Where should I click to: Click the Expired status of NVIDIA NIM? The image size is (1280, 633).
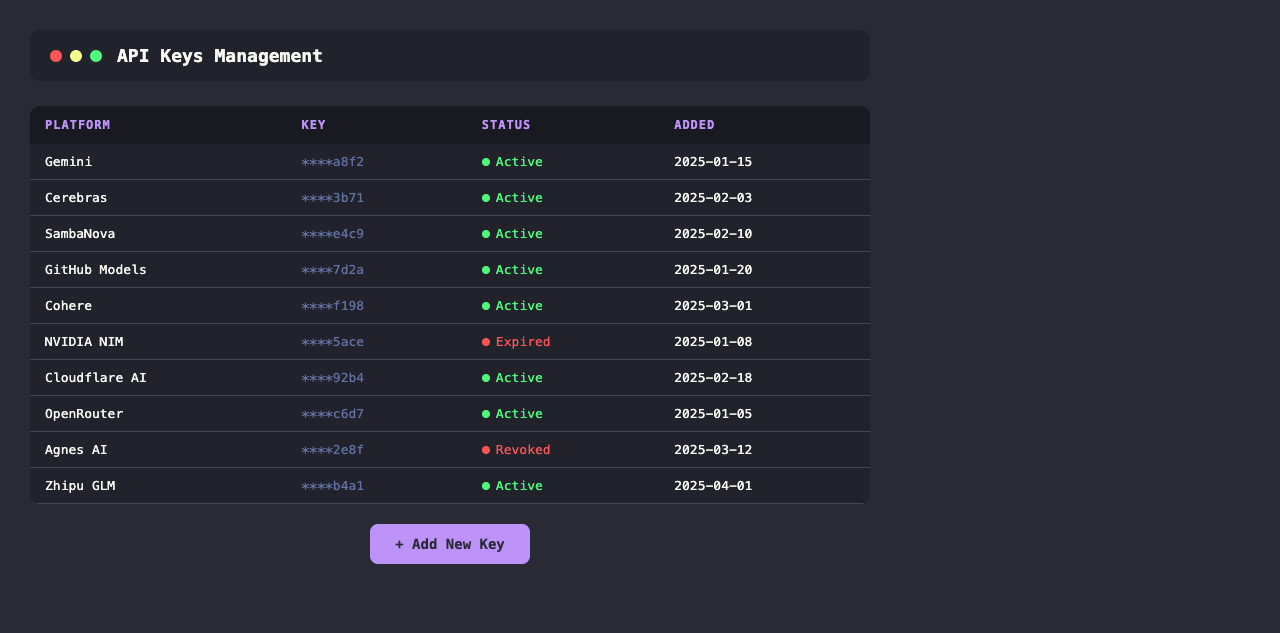coord(516,342)
